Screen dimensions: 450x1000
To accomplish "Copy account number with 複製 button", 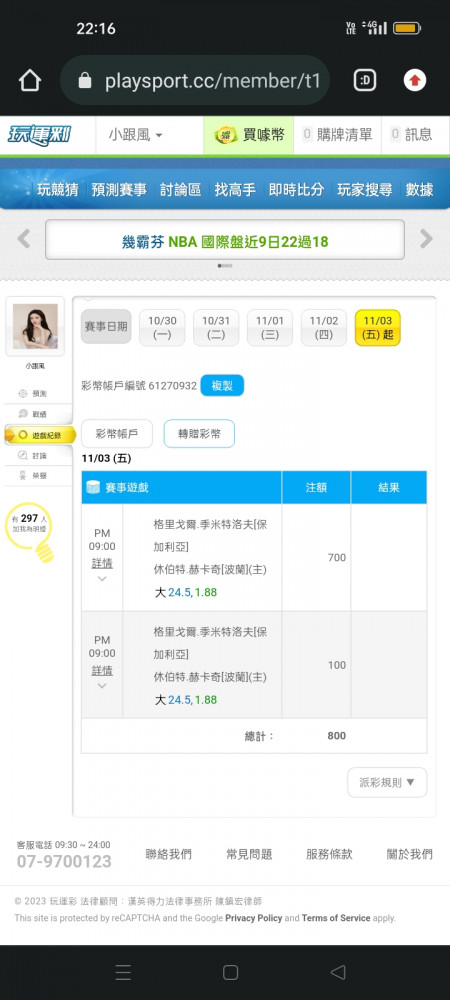I will 222,386.
